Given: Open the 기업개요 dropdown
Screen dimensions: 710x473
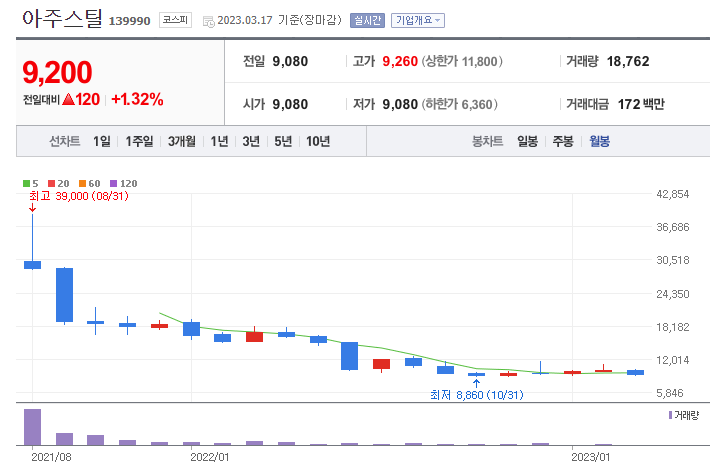Looking at the screenshot, I should [x=418, y=20].
